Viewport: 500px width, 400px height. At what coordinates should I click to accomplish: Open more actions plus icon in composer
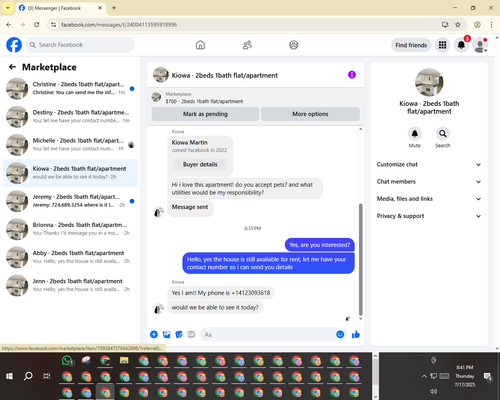click(154, 334)
